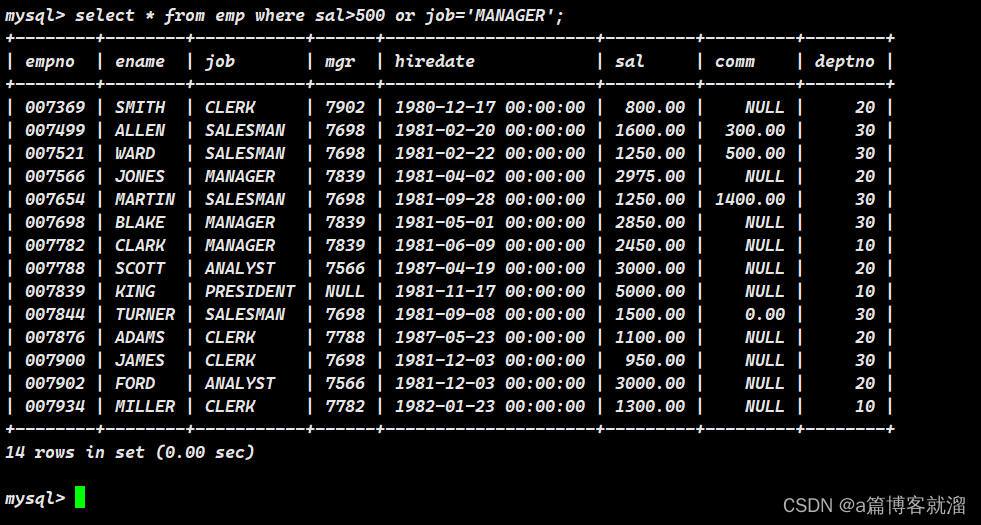Click the salary value '950.00'

point(655,360)
